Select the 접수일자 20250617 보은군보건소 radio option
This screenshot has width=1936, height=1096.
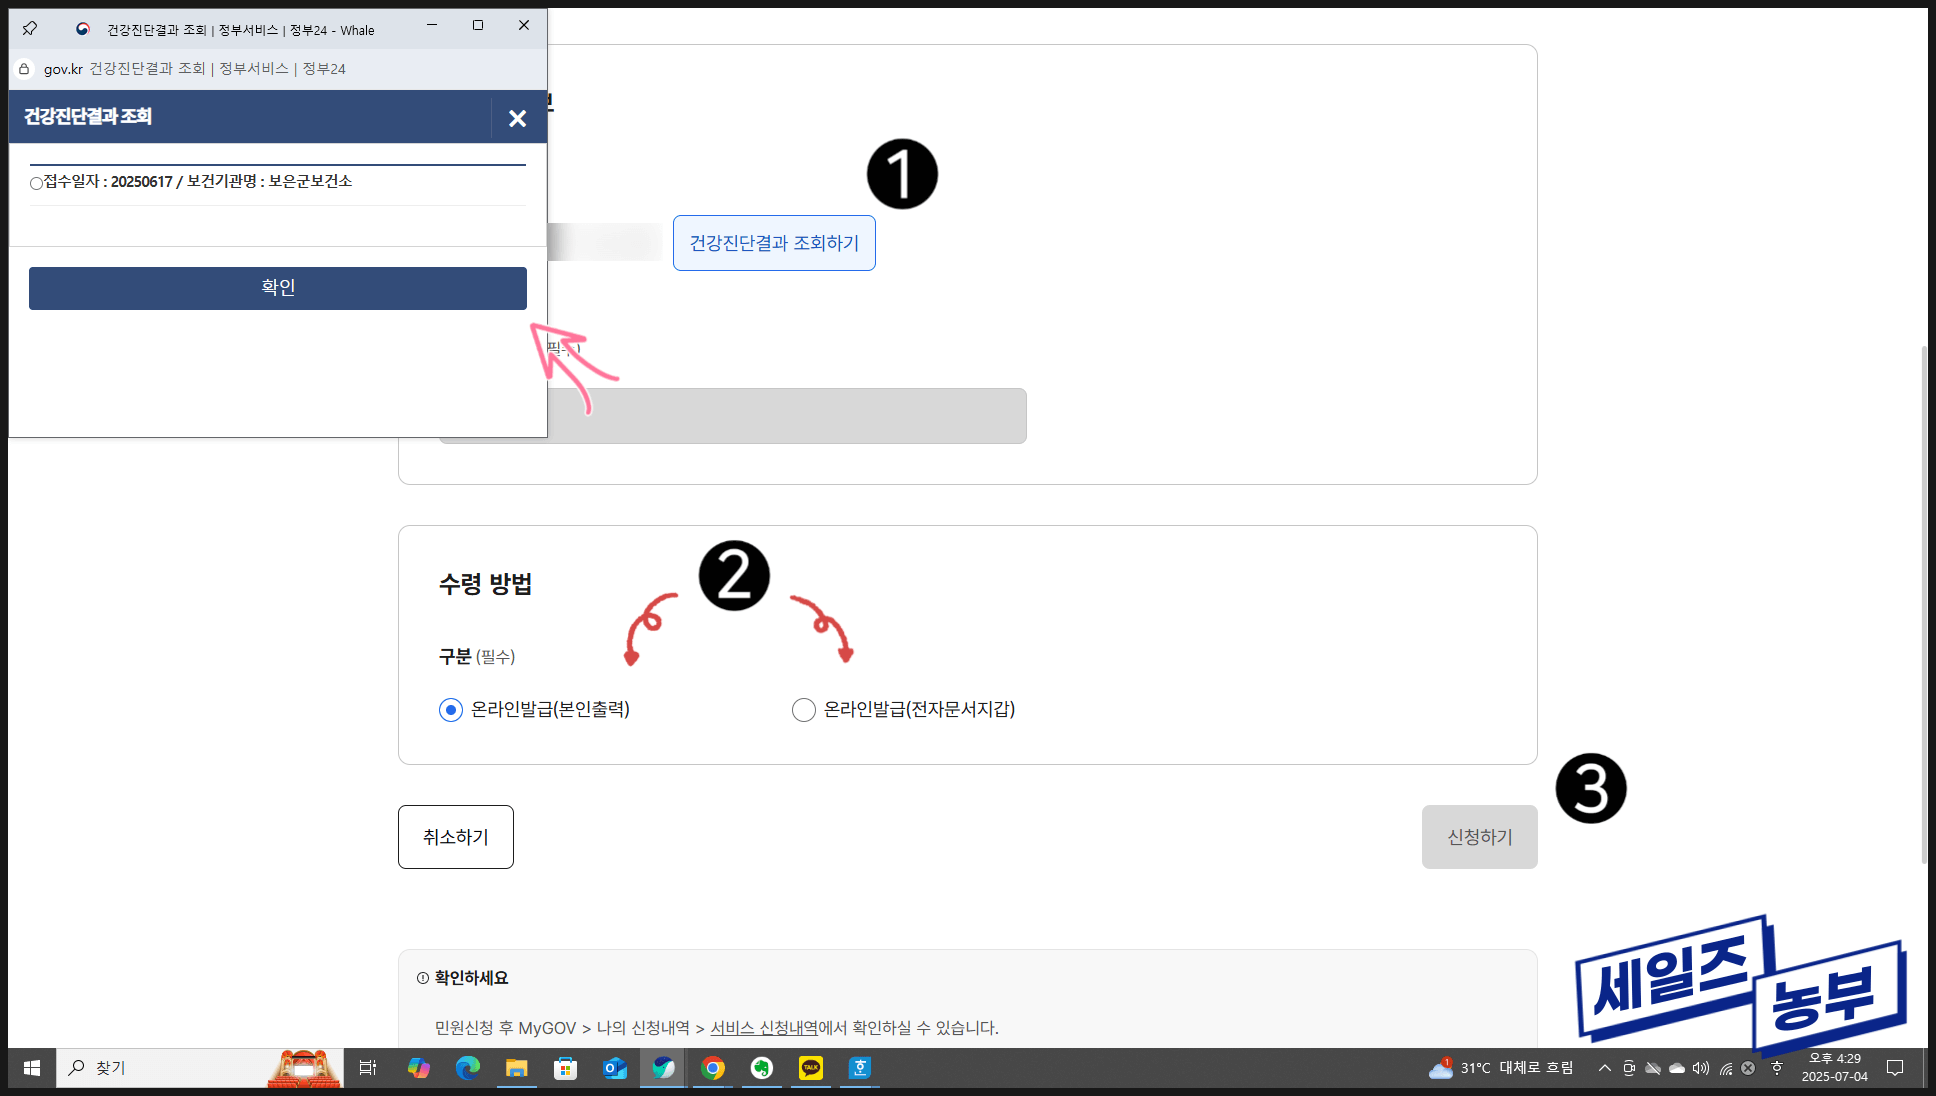point(36,183)
